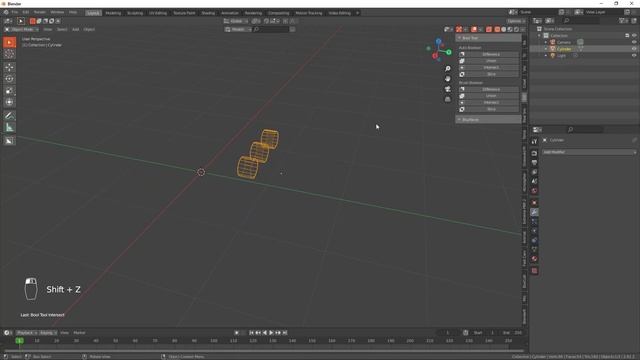
Task: Click the zoom magnifier viewport icon
Action: pyautogui.click(x=448, y=69)
